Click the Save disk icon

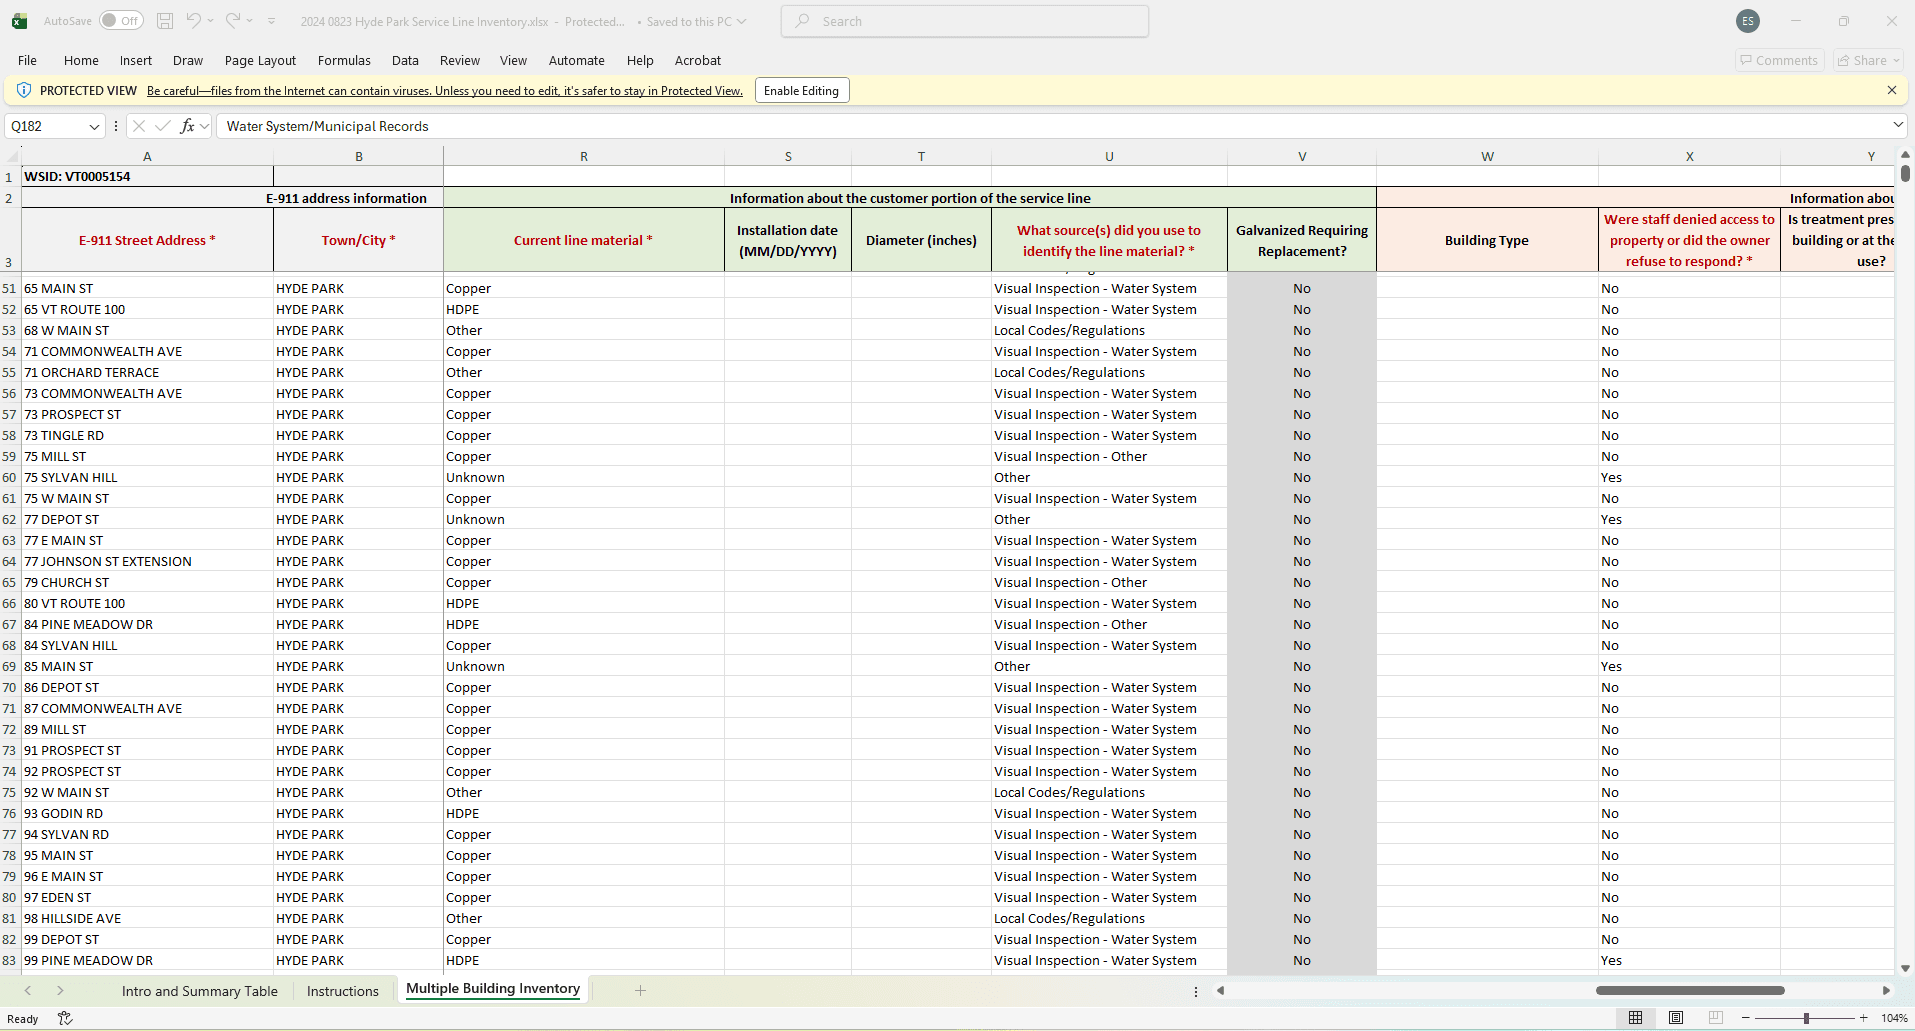pos(165,21)
